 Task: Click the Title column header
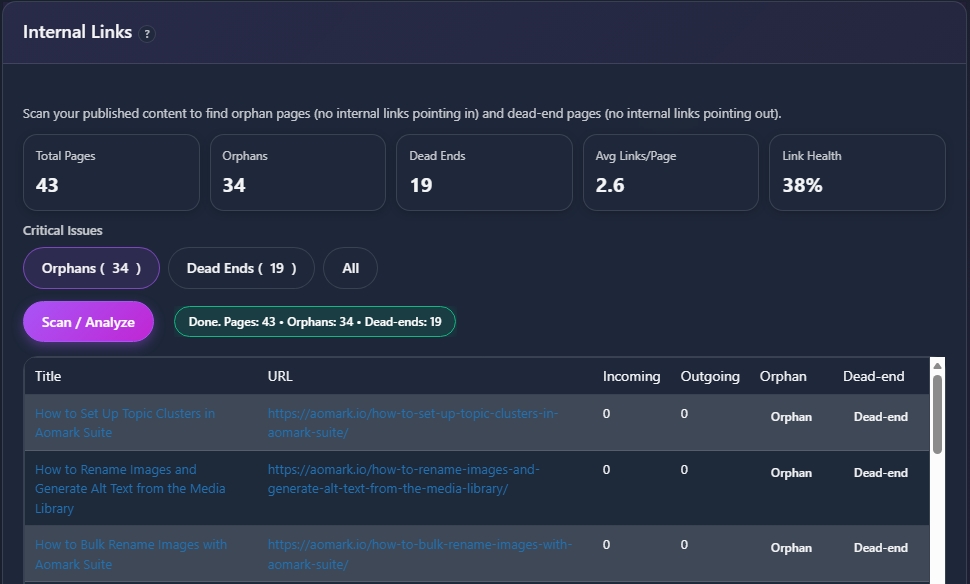pos(48,376)
